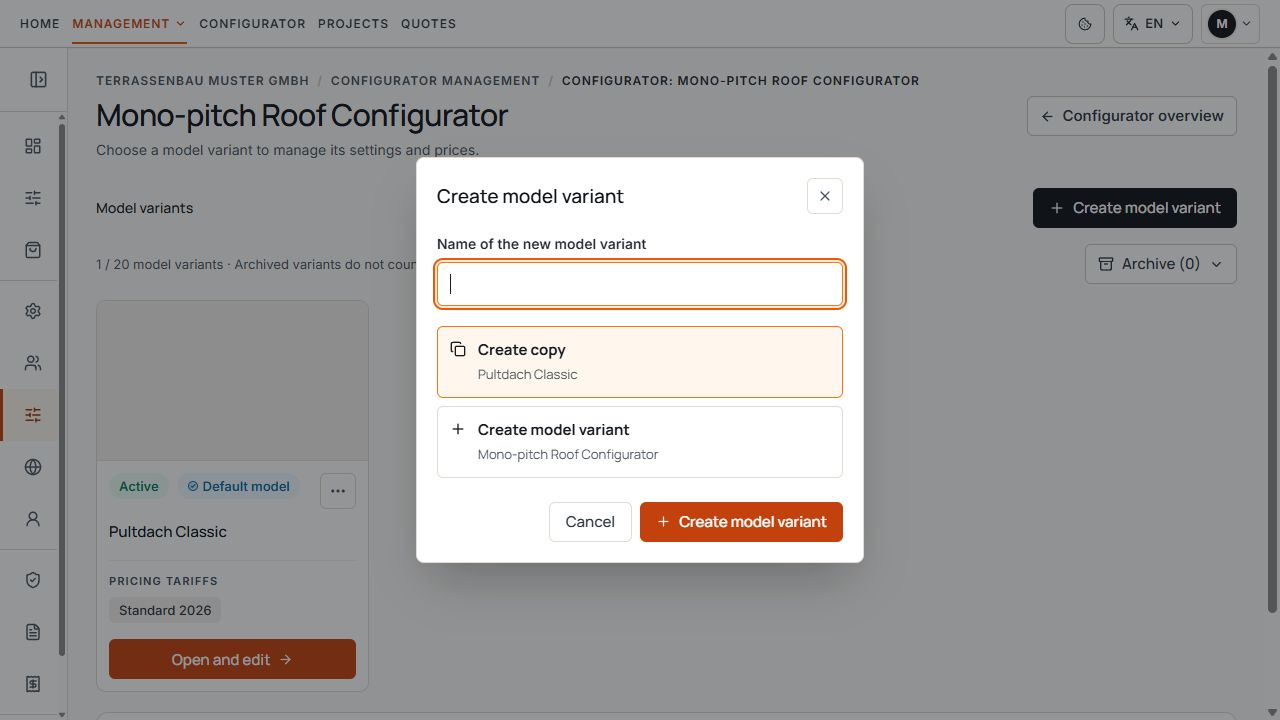Focus the new model variant name field
This screenshot has height=720, width=1280.
pyautogui.click(x=640, y=284)
